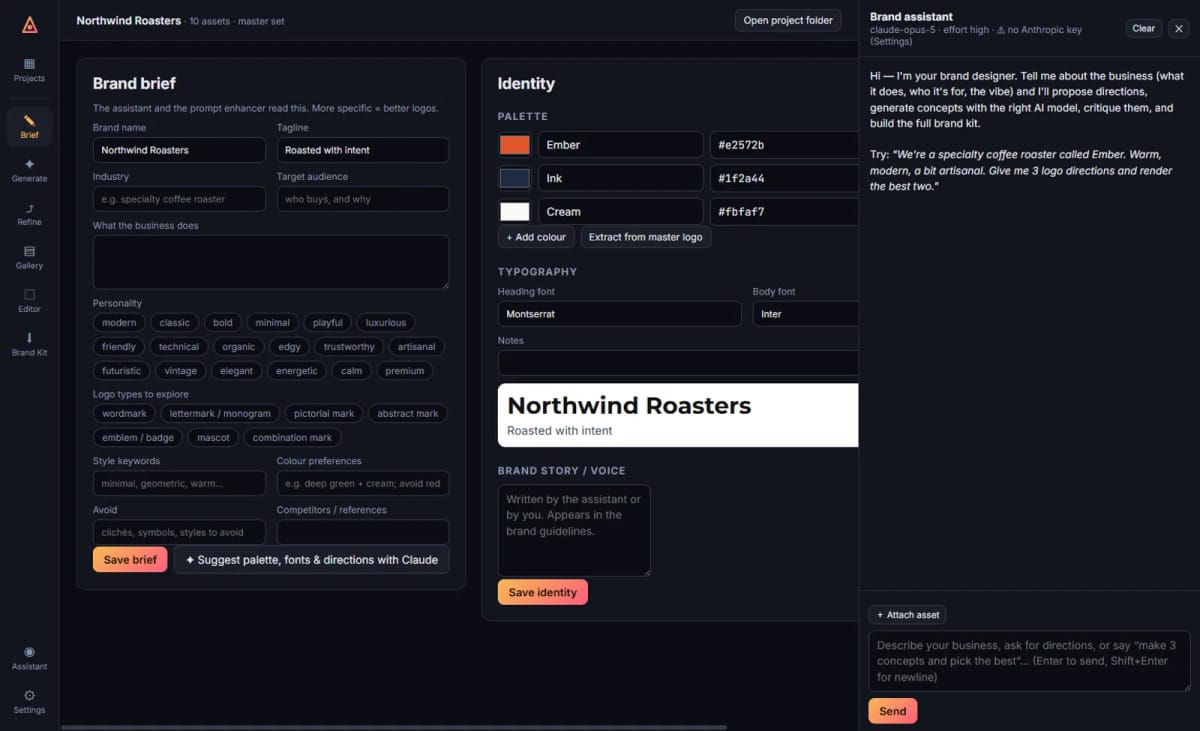1200x731 pixels.
Task: Open the Ink navy color swatch
Action: coord(514,178)
